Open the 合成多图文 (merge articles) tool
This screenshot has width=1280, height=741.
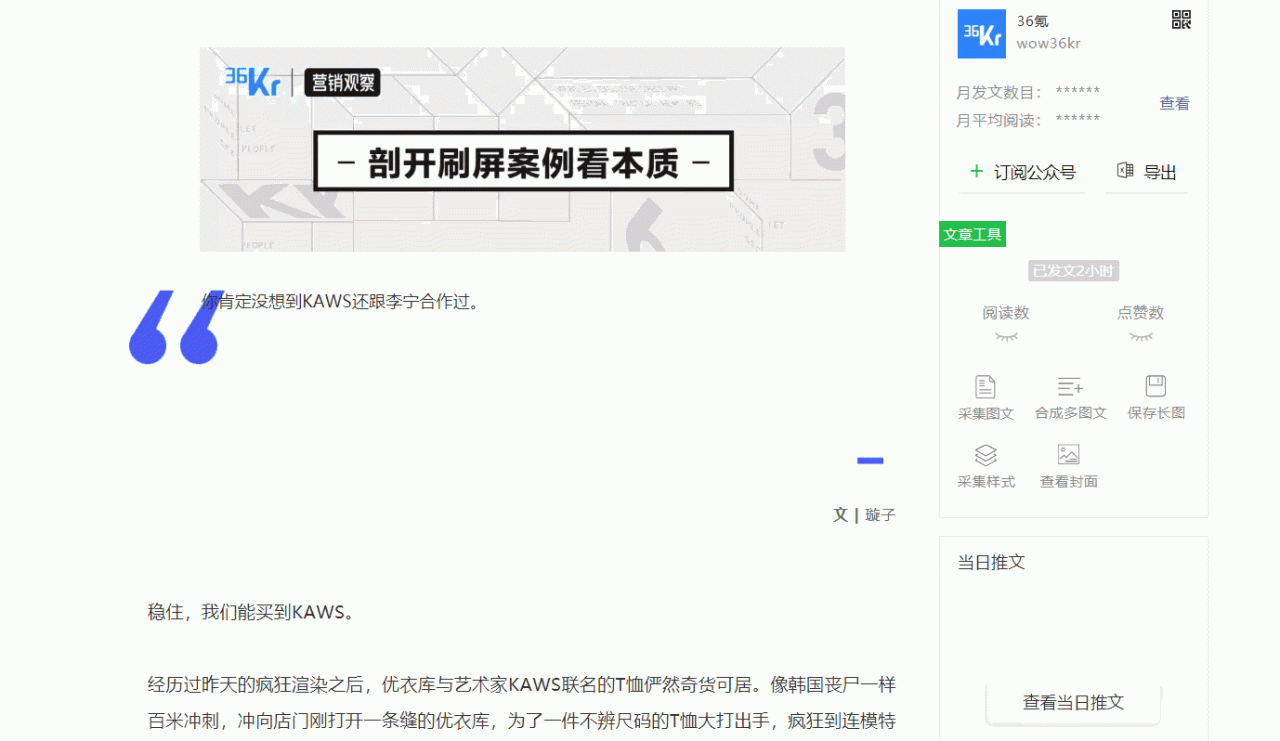[1071, 388]
